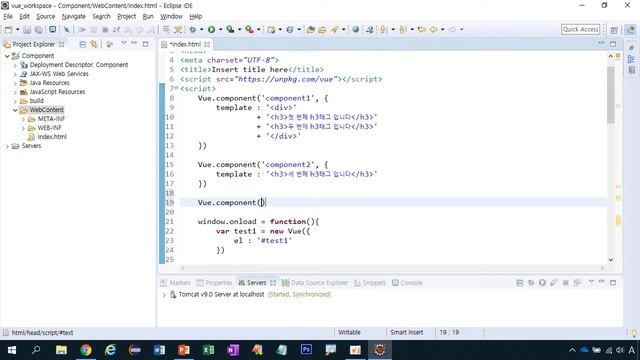Open the Navigate menu
640x360 pixels.
pos(73,16)
